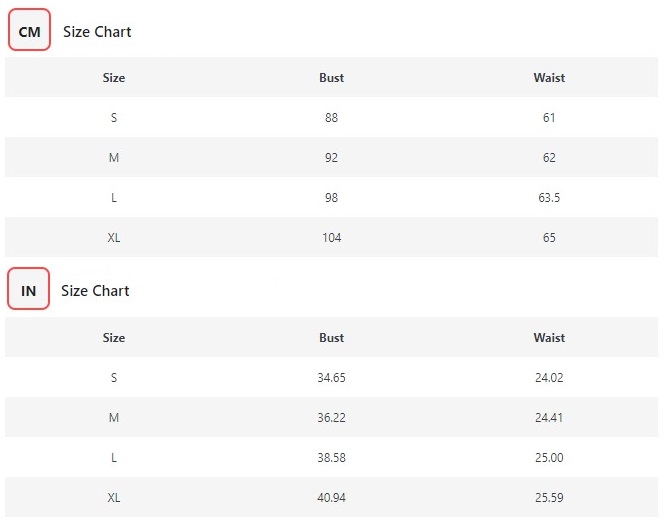Click the IN unit badge icon
The height and width of the screenshot is (527, 670).
(29, 289)
